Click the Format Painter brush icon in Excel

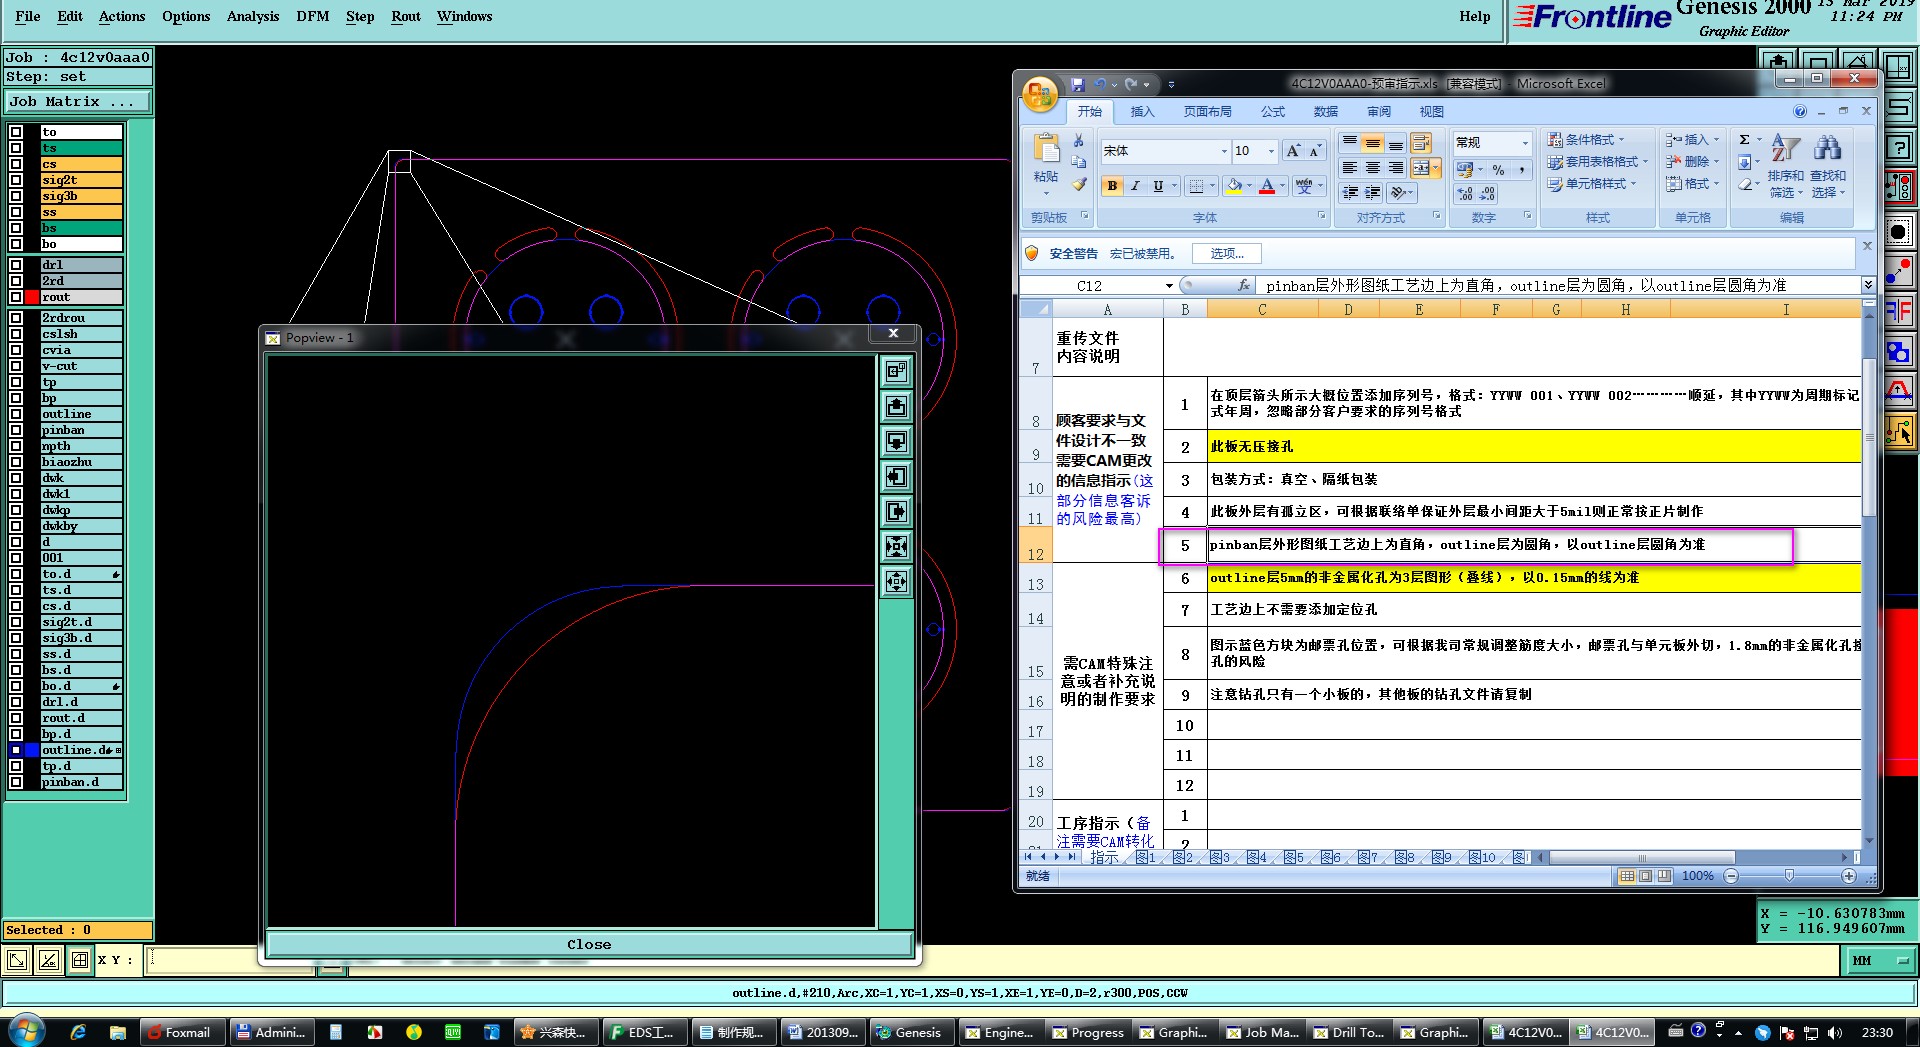1079,185
